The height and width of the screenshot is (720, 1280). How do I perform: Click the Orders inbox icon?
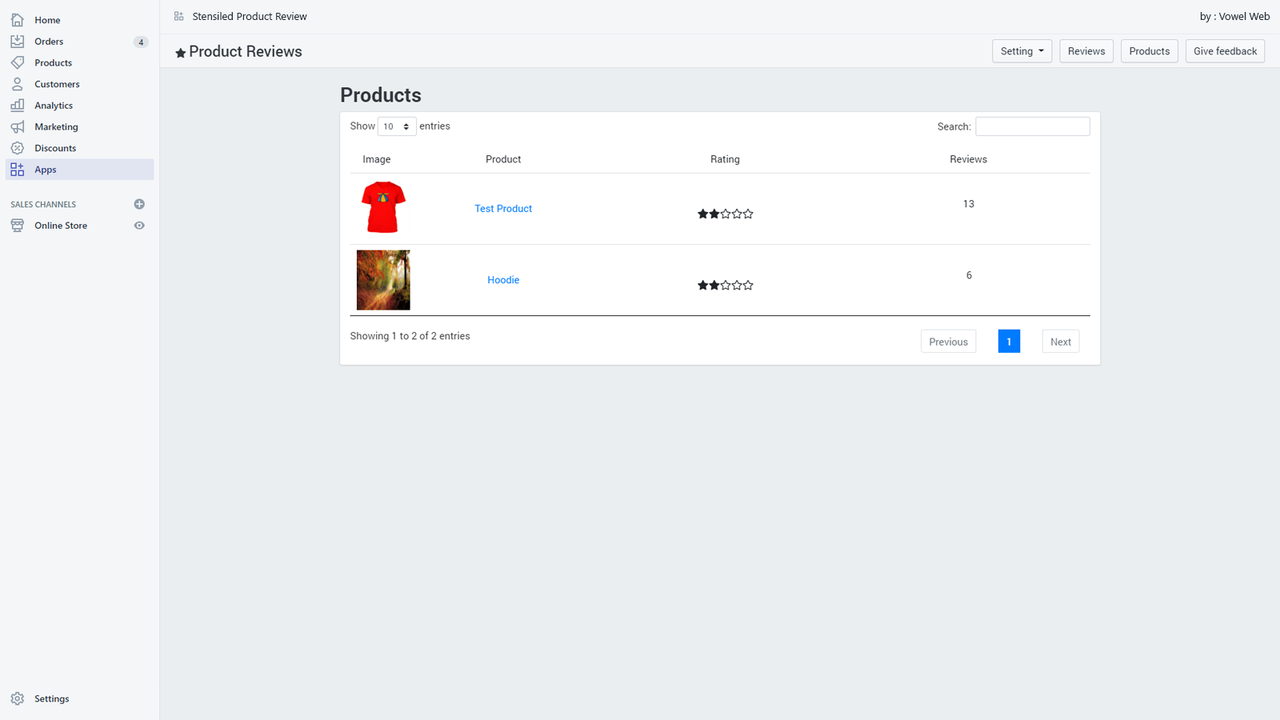[17, 41]
